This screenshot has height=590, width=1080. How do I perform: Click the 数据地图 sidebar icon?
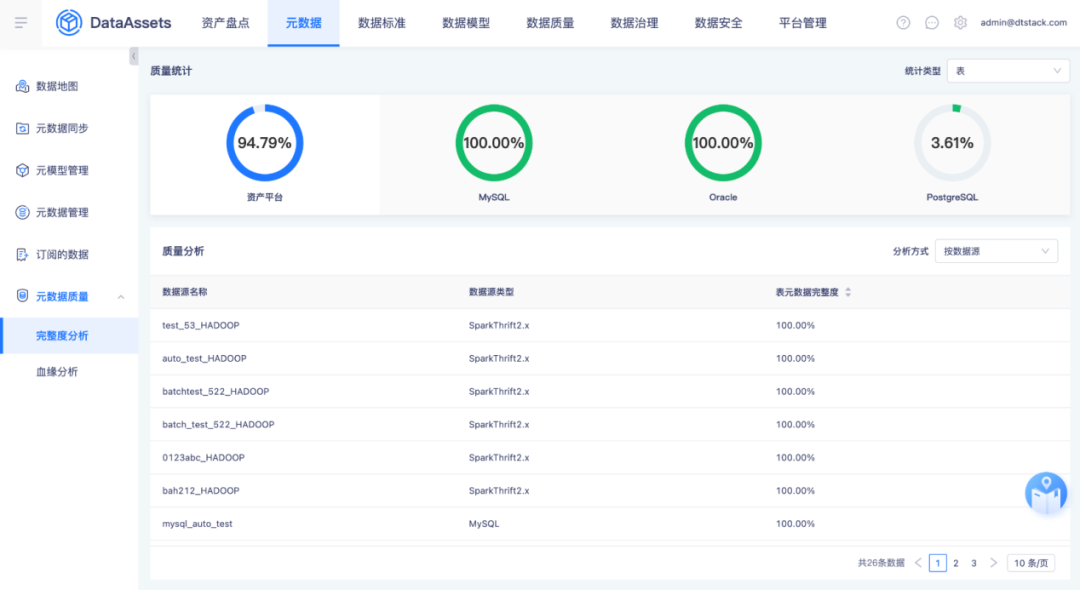(23, 86)
